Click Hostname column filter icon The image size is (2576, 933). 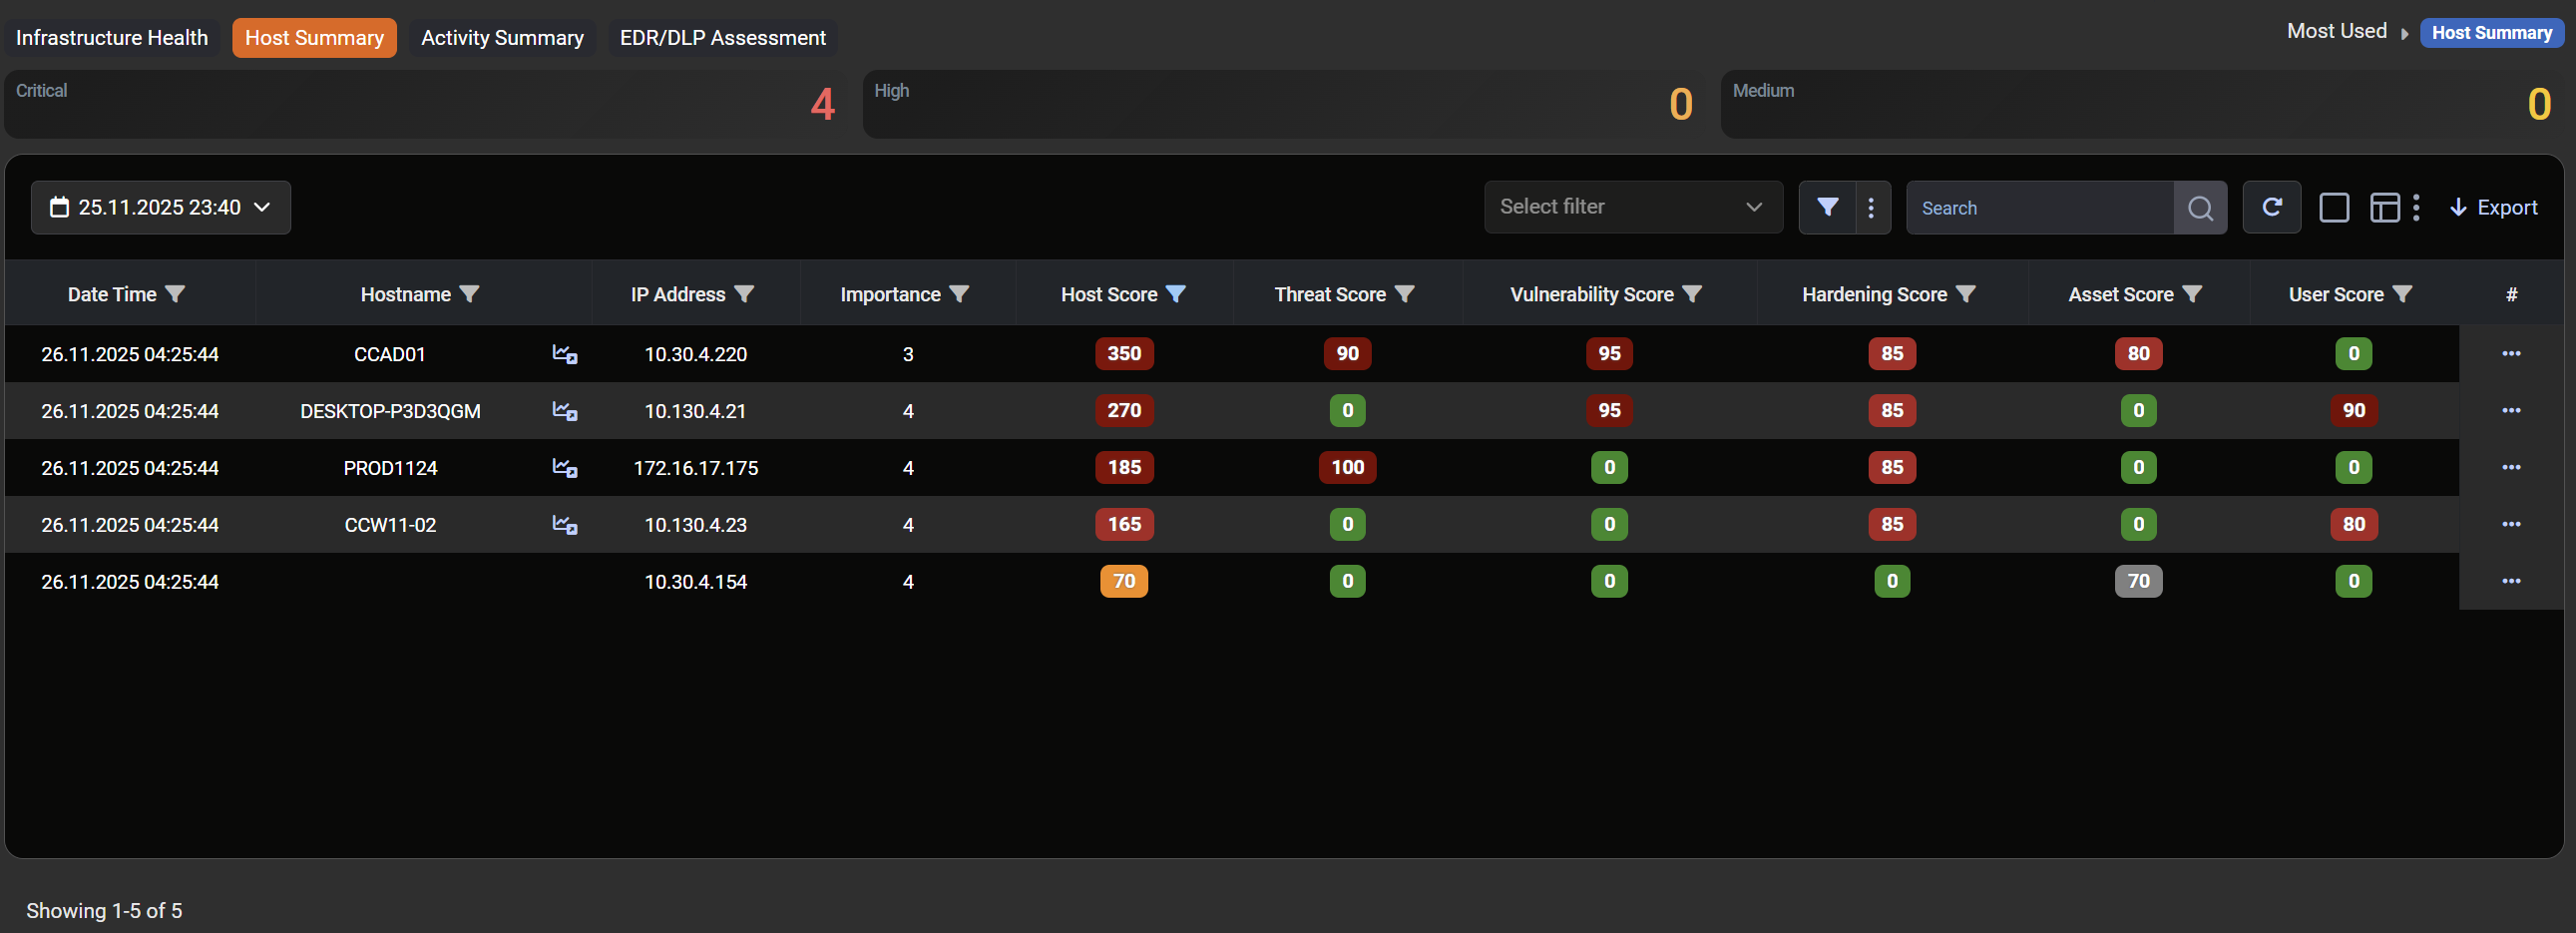tap(469, 294)
